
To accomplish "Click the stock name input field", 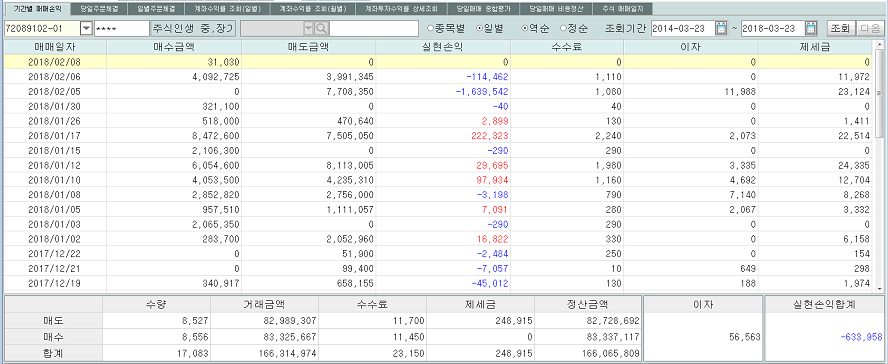I will (374, 28).
